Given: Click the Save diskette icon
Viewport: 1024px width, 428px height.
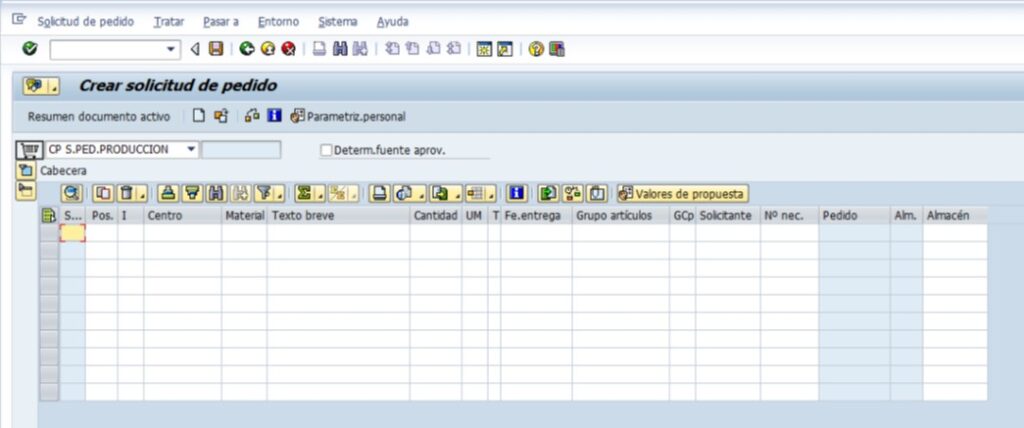Looking at the screenshot, I should point(216,49).
